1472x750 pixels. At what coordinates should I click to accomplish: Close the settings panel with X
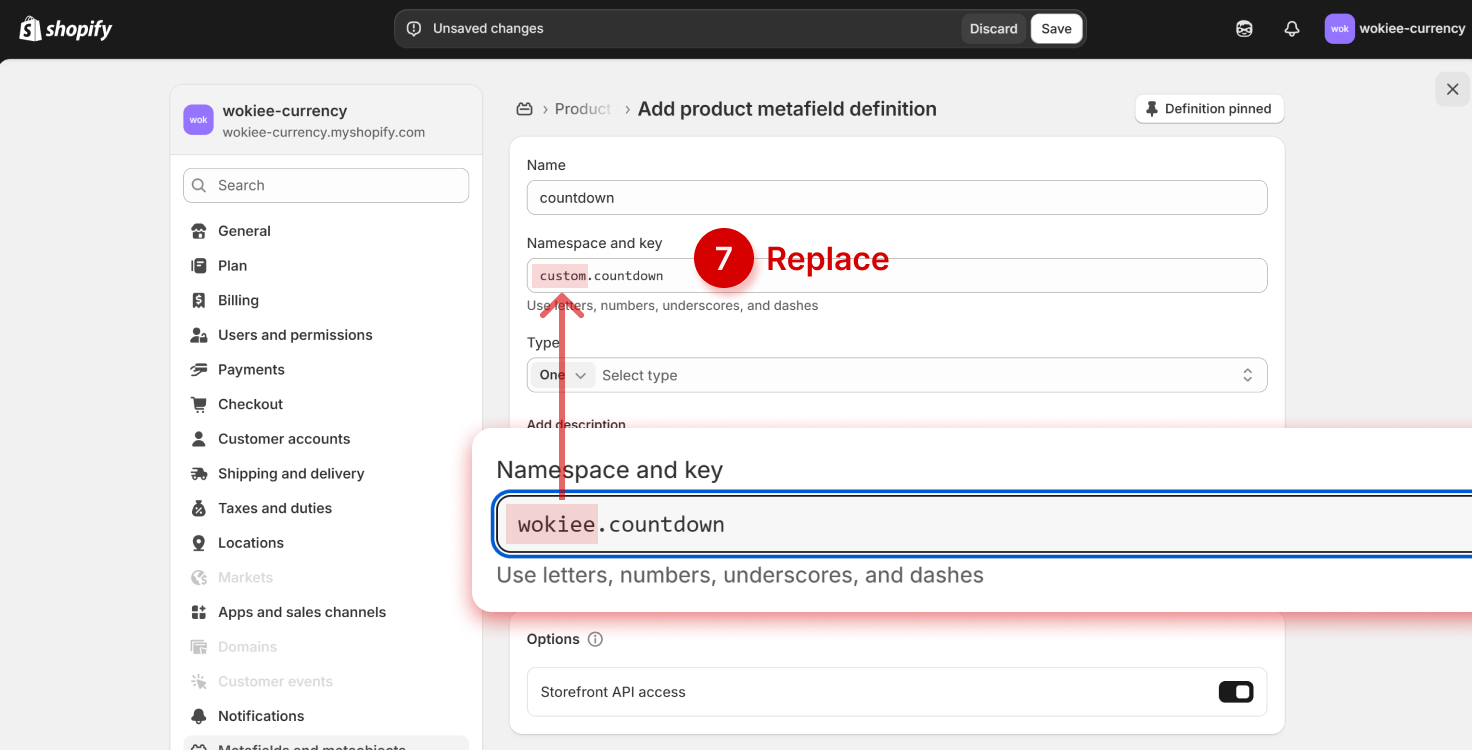(1452, 89)
